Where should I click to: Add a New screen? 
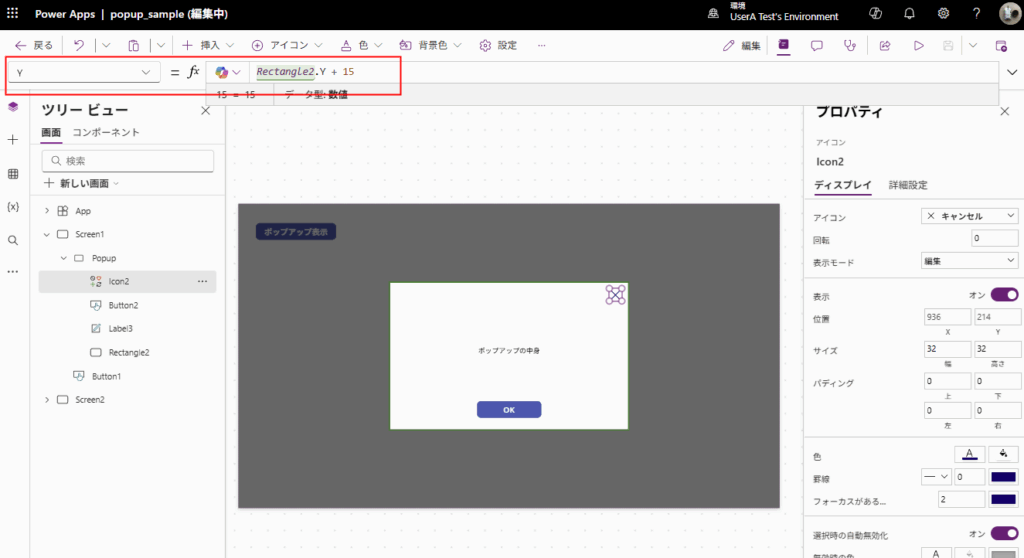[x=81, y=184]
